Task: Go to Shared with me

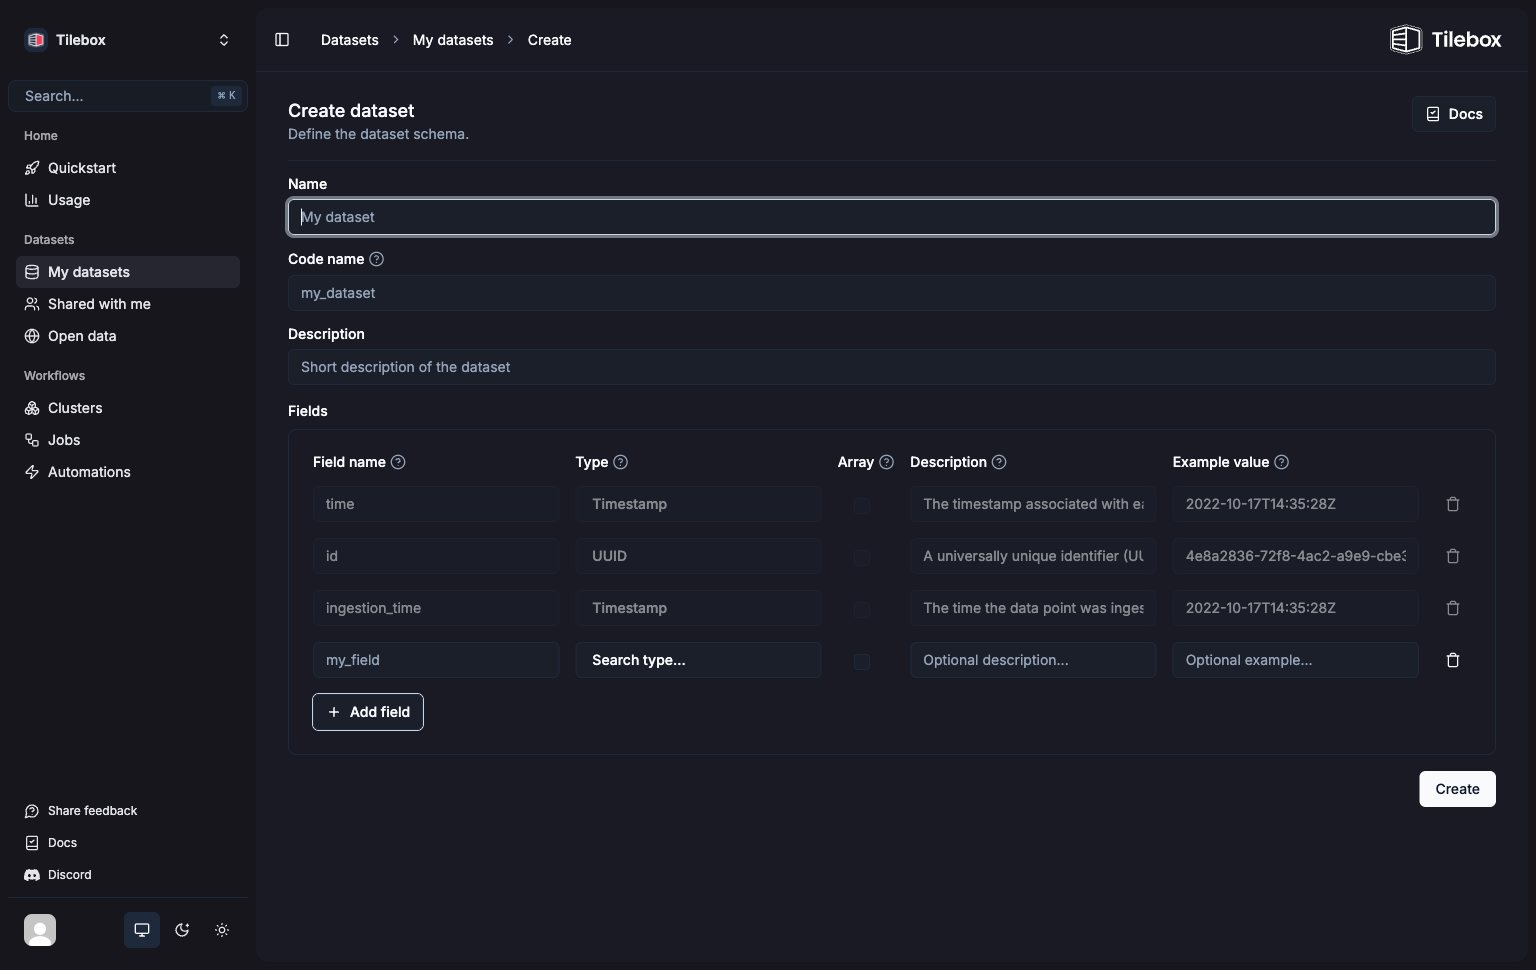Action: coord(128,304)
